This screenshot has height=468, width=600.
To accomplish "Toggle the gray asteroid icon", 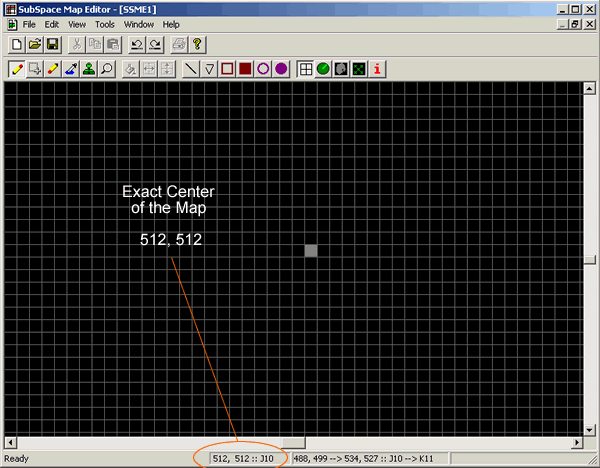I will tap(341, 69).
